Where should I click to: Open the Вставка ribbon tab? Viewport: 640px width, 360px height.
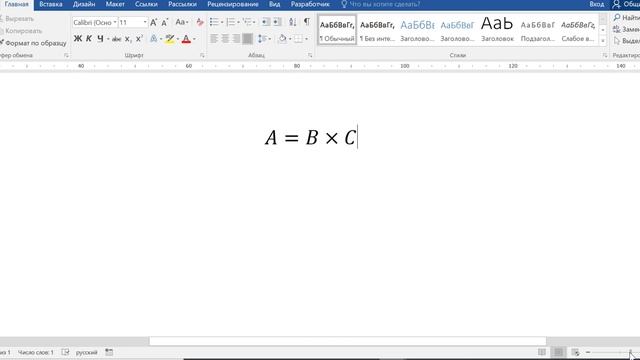coord(51,4)
